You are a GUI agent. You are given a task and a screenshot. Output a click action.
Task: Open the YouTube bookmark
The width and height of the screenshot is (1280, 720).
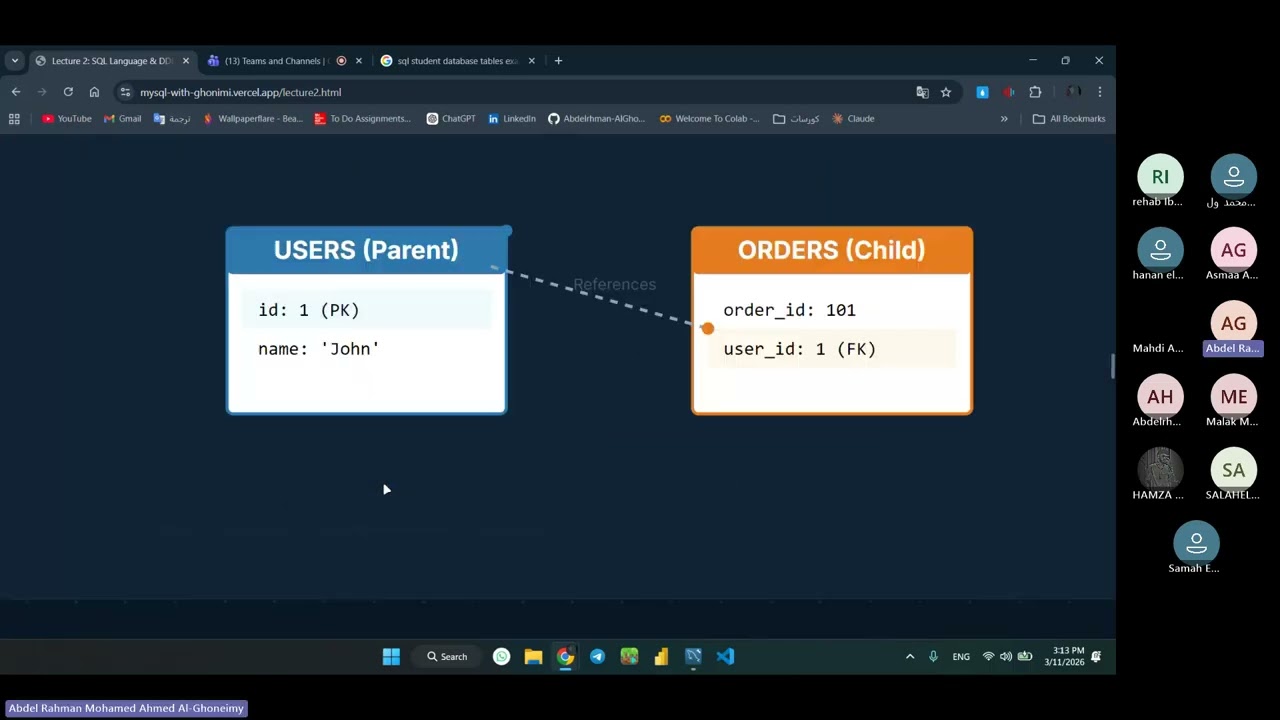click(x=66, y=119)
